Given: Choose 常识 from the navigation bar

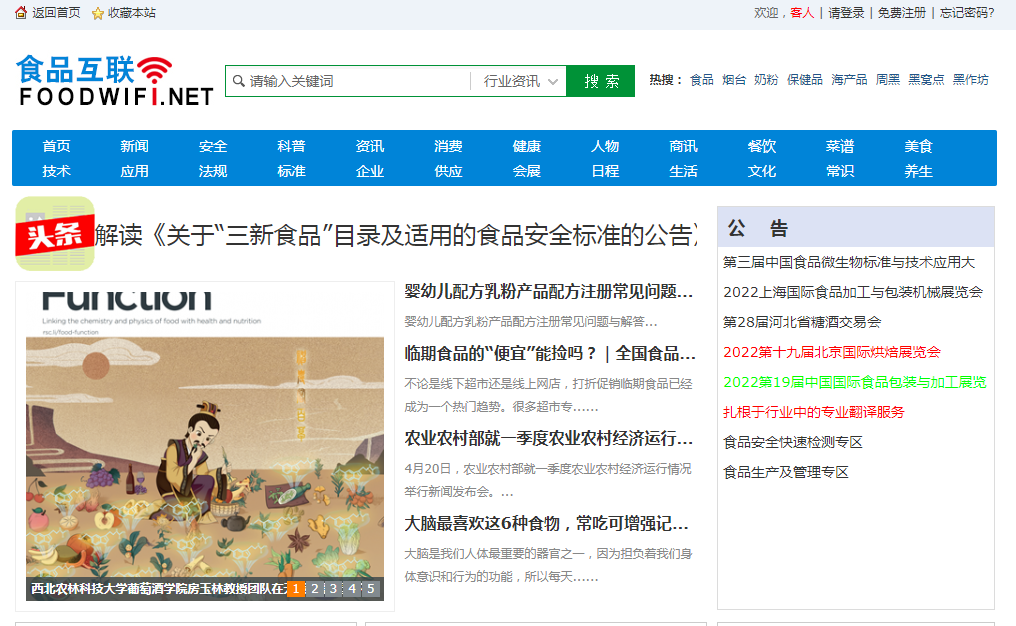Looking at the screenshot, I should (840, 171).
